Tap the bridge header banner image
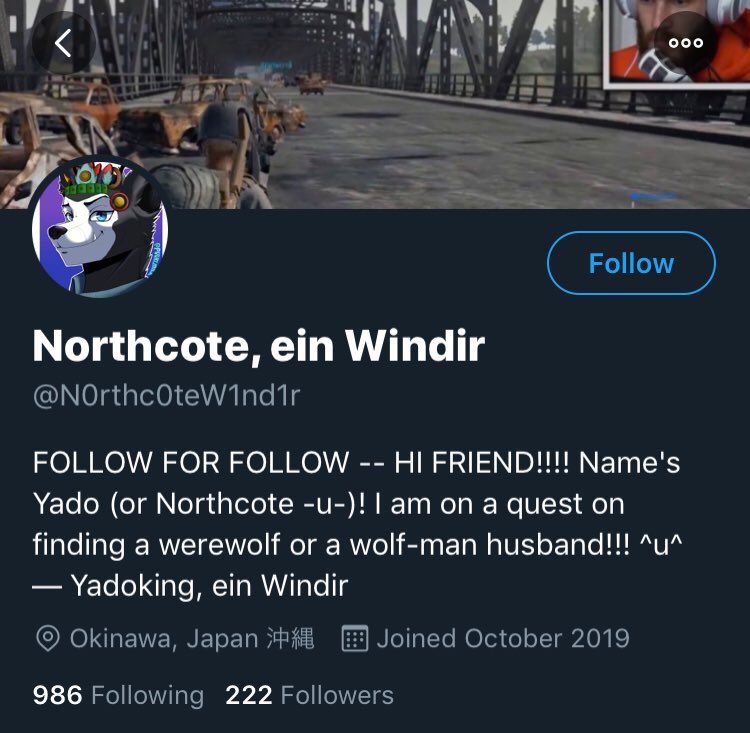The width and height of the screenshot is (750, 733). pyautogui.click(x=375, y=104)
